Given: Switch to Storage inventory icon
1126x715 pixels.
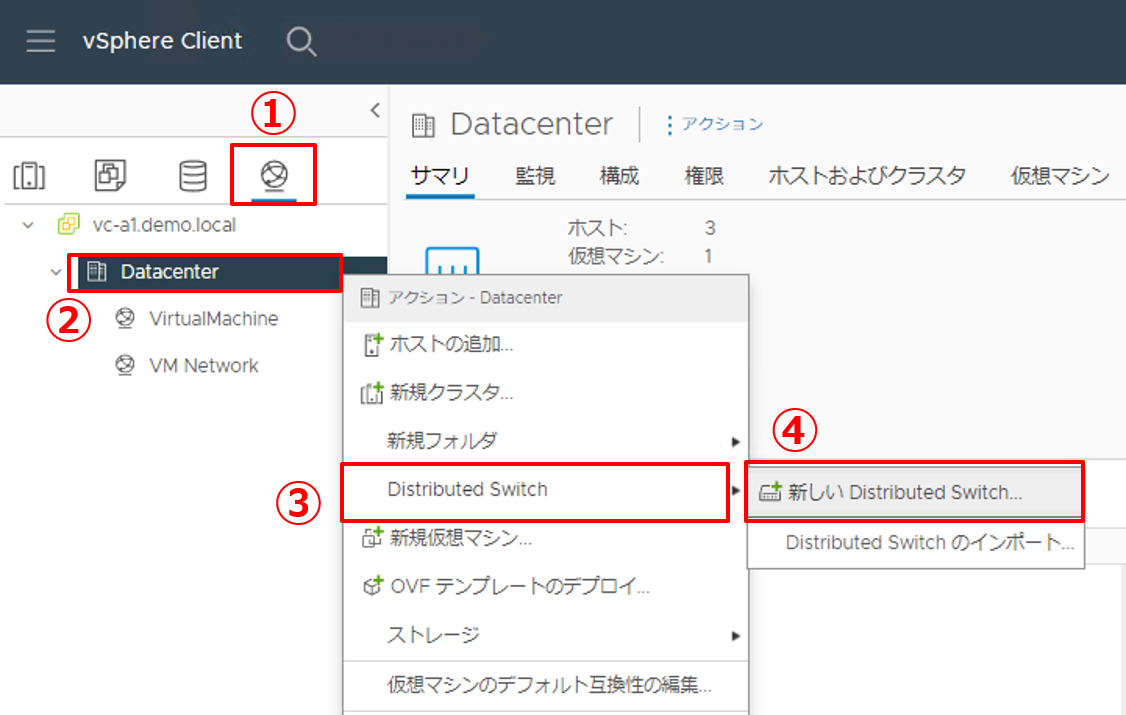Looking at the screenshot, I should [x=192, y=175].
